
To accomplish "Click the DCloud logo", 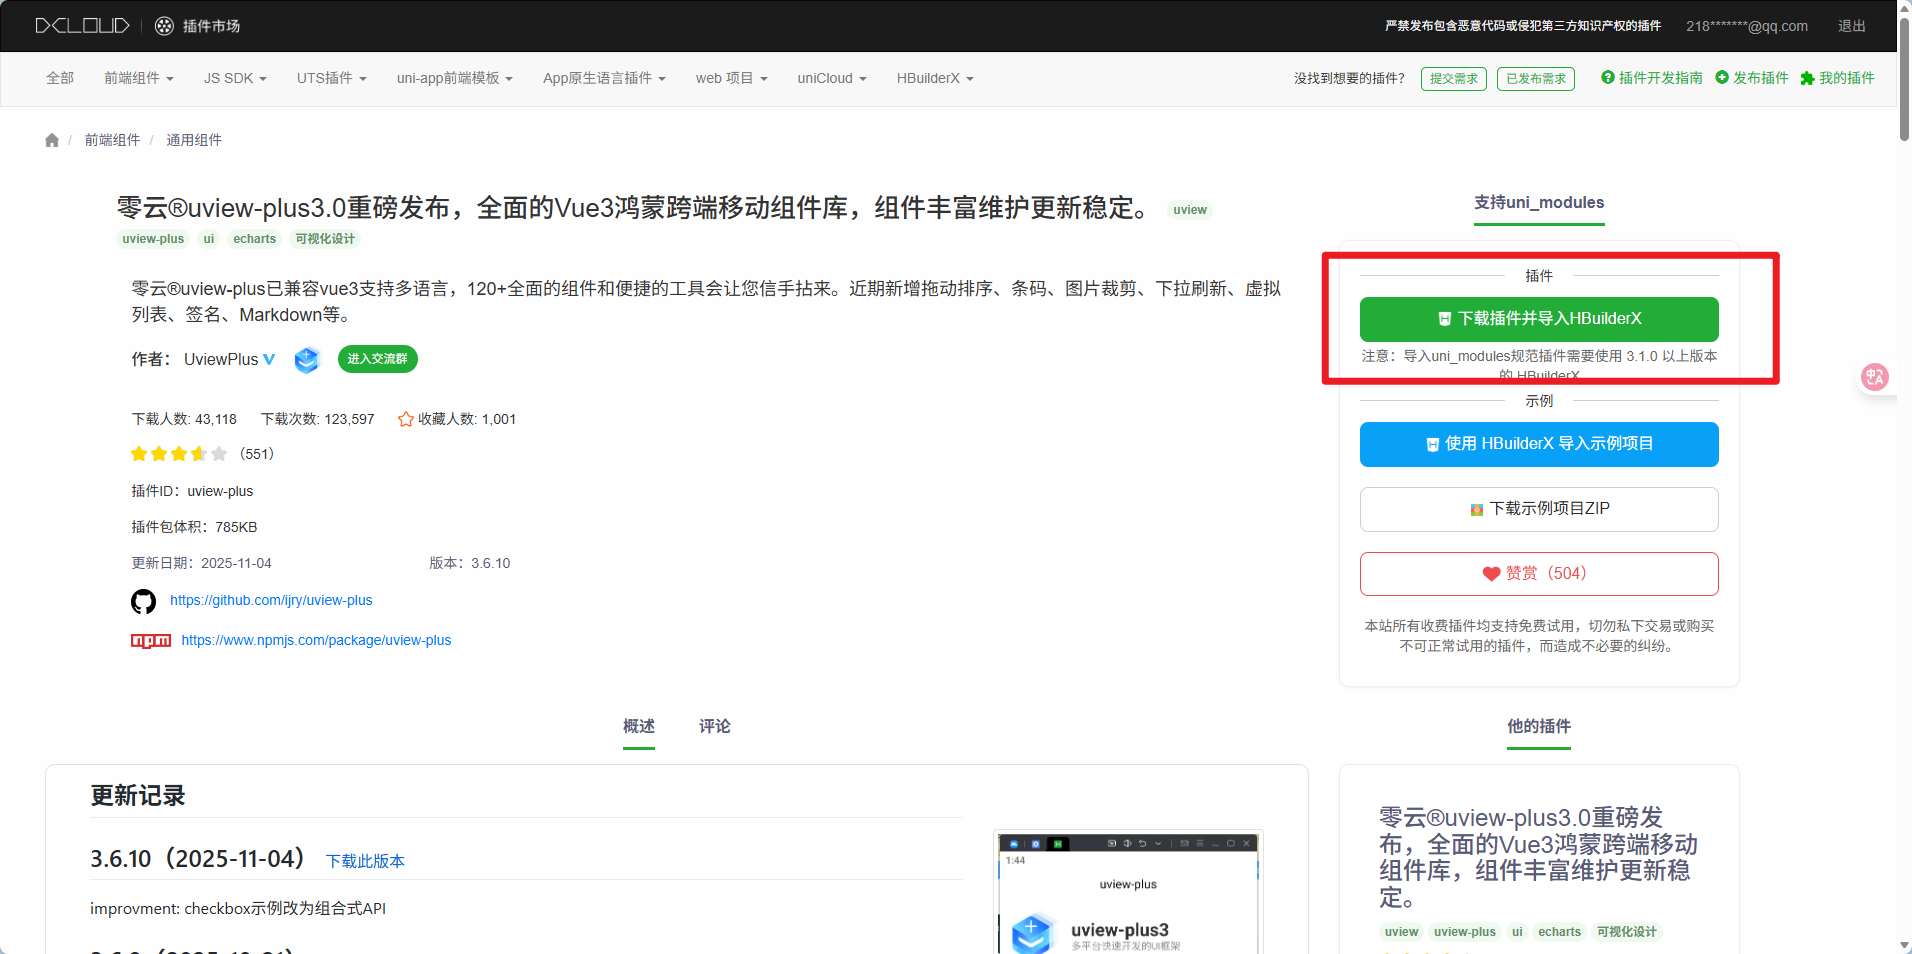I will [x=82, y=26].
